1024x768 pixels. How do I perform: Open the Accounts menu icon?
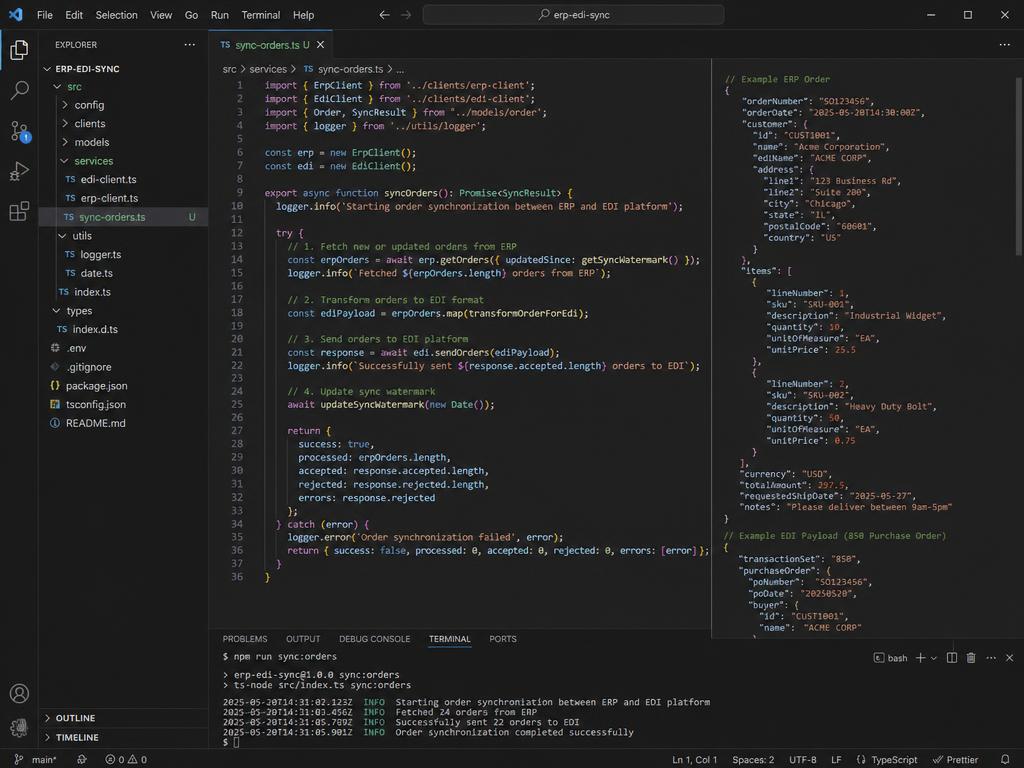click(x=19, y=694)
